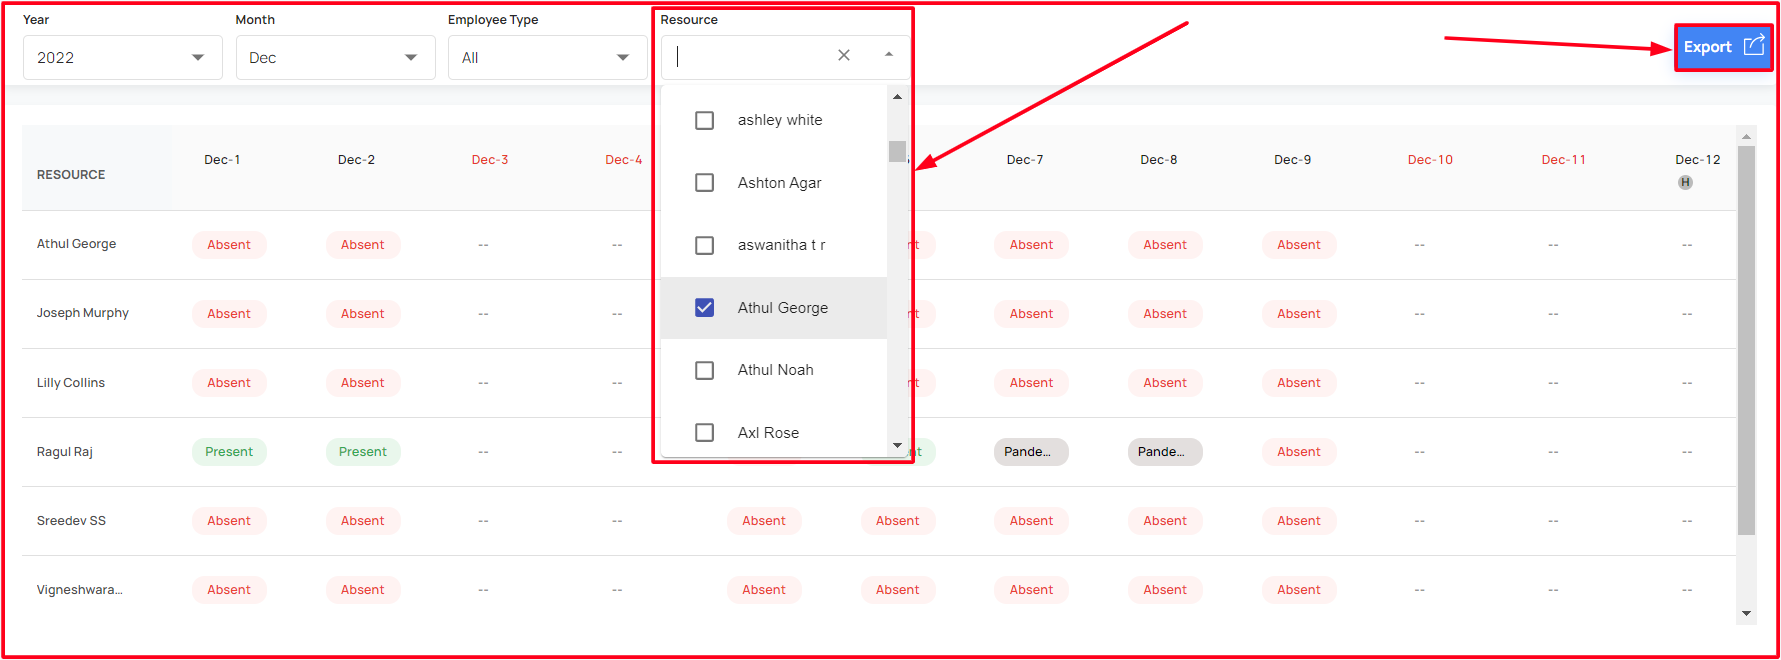Open the Year dropdown showing 2022

[x=122, y=58]
